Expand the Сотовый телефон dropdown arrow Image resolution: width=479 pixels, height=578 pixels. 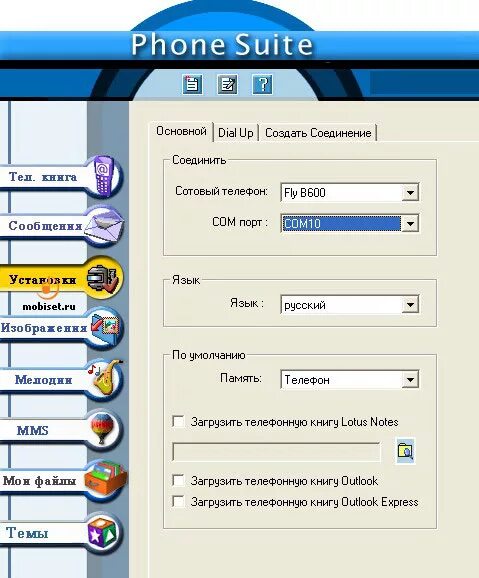pos(410,192)
